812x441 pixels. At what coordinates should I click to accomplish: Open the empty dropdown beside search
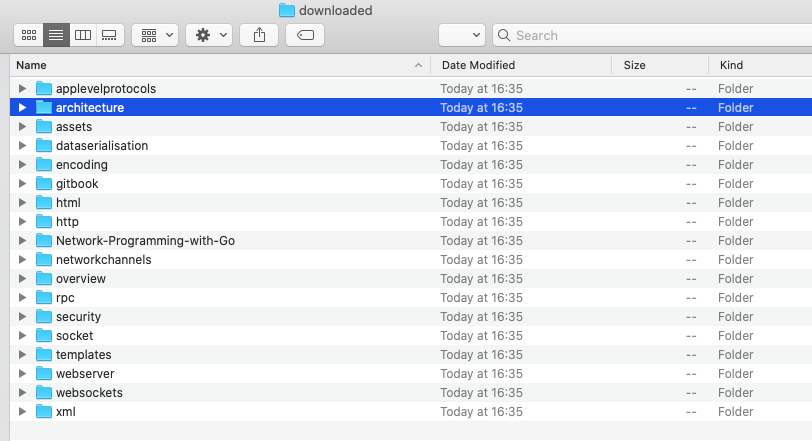pyautogui.click(x=461, y=35)
